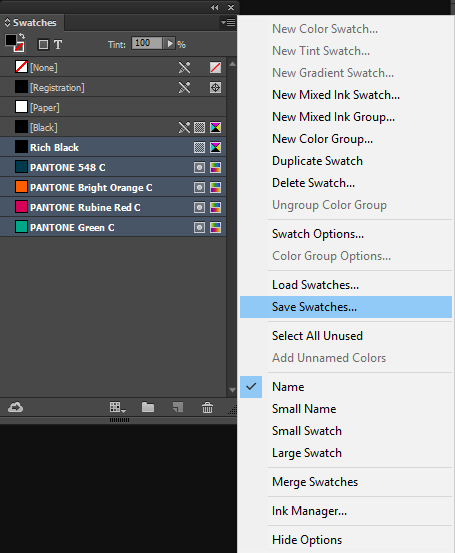455x553 pixels.
Task: Select PANTONE Rubine Red C swatch row
Action: coord(113,207)
